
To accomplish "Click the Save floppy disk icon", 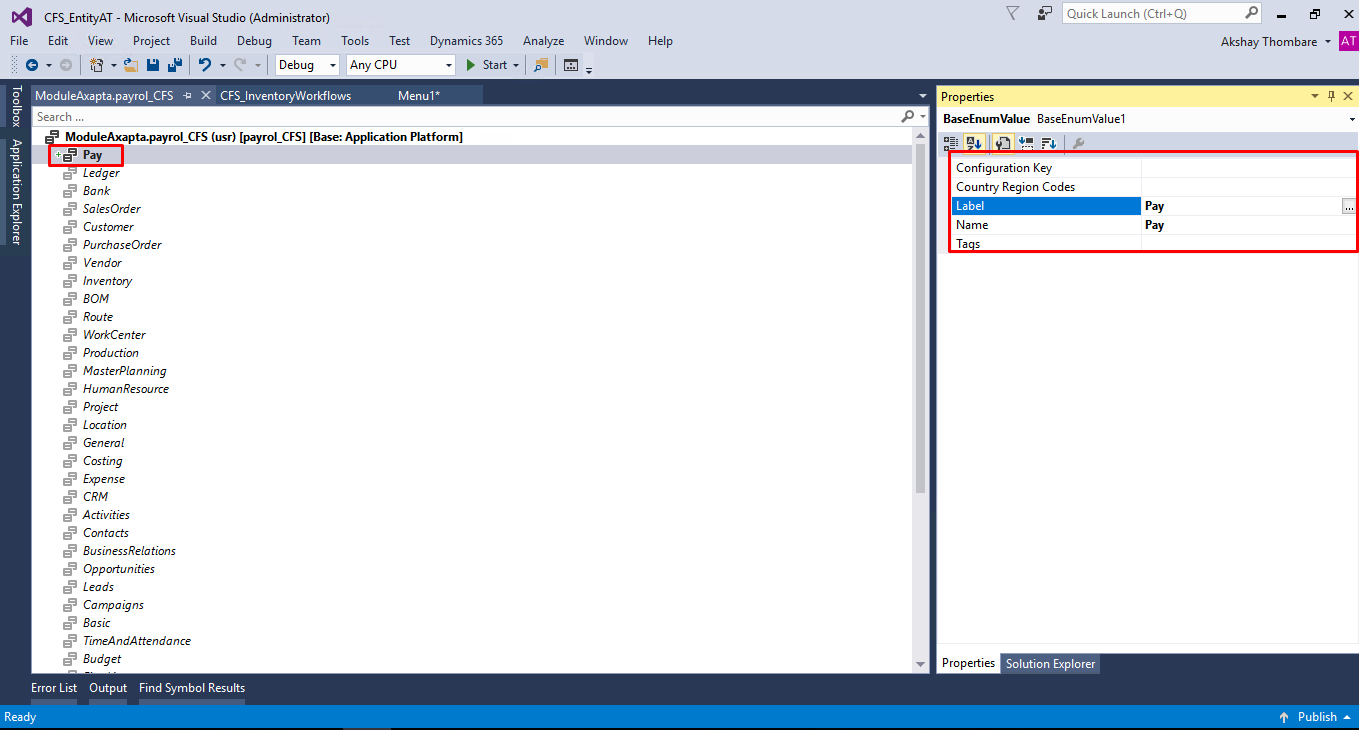I will [153, 65].
